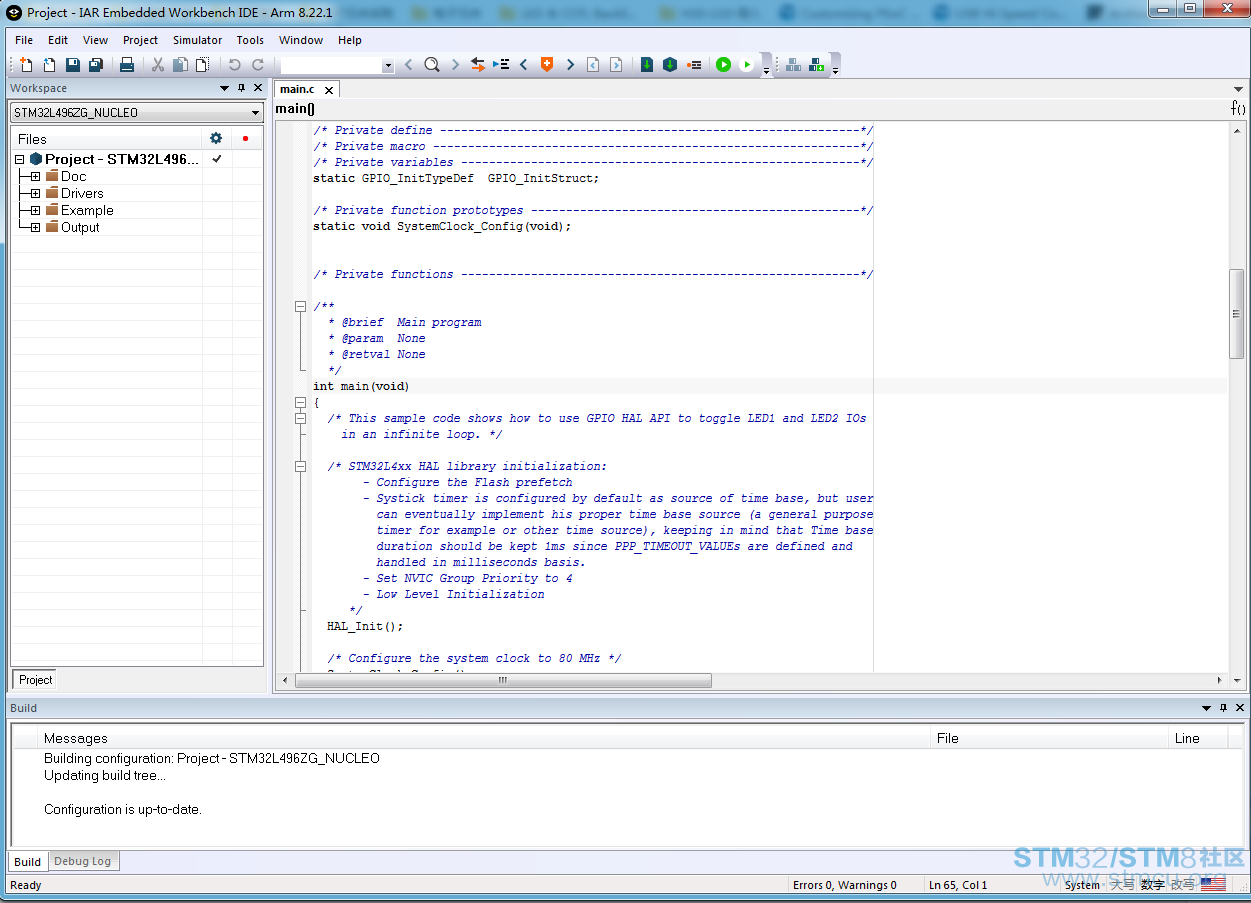This screenshot has width=1251, height=903.
Task: Open the workspace settings gear column icon
Action: [216, 138]
